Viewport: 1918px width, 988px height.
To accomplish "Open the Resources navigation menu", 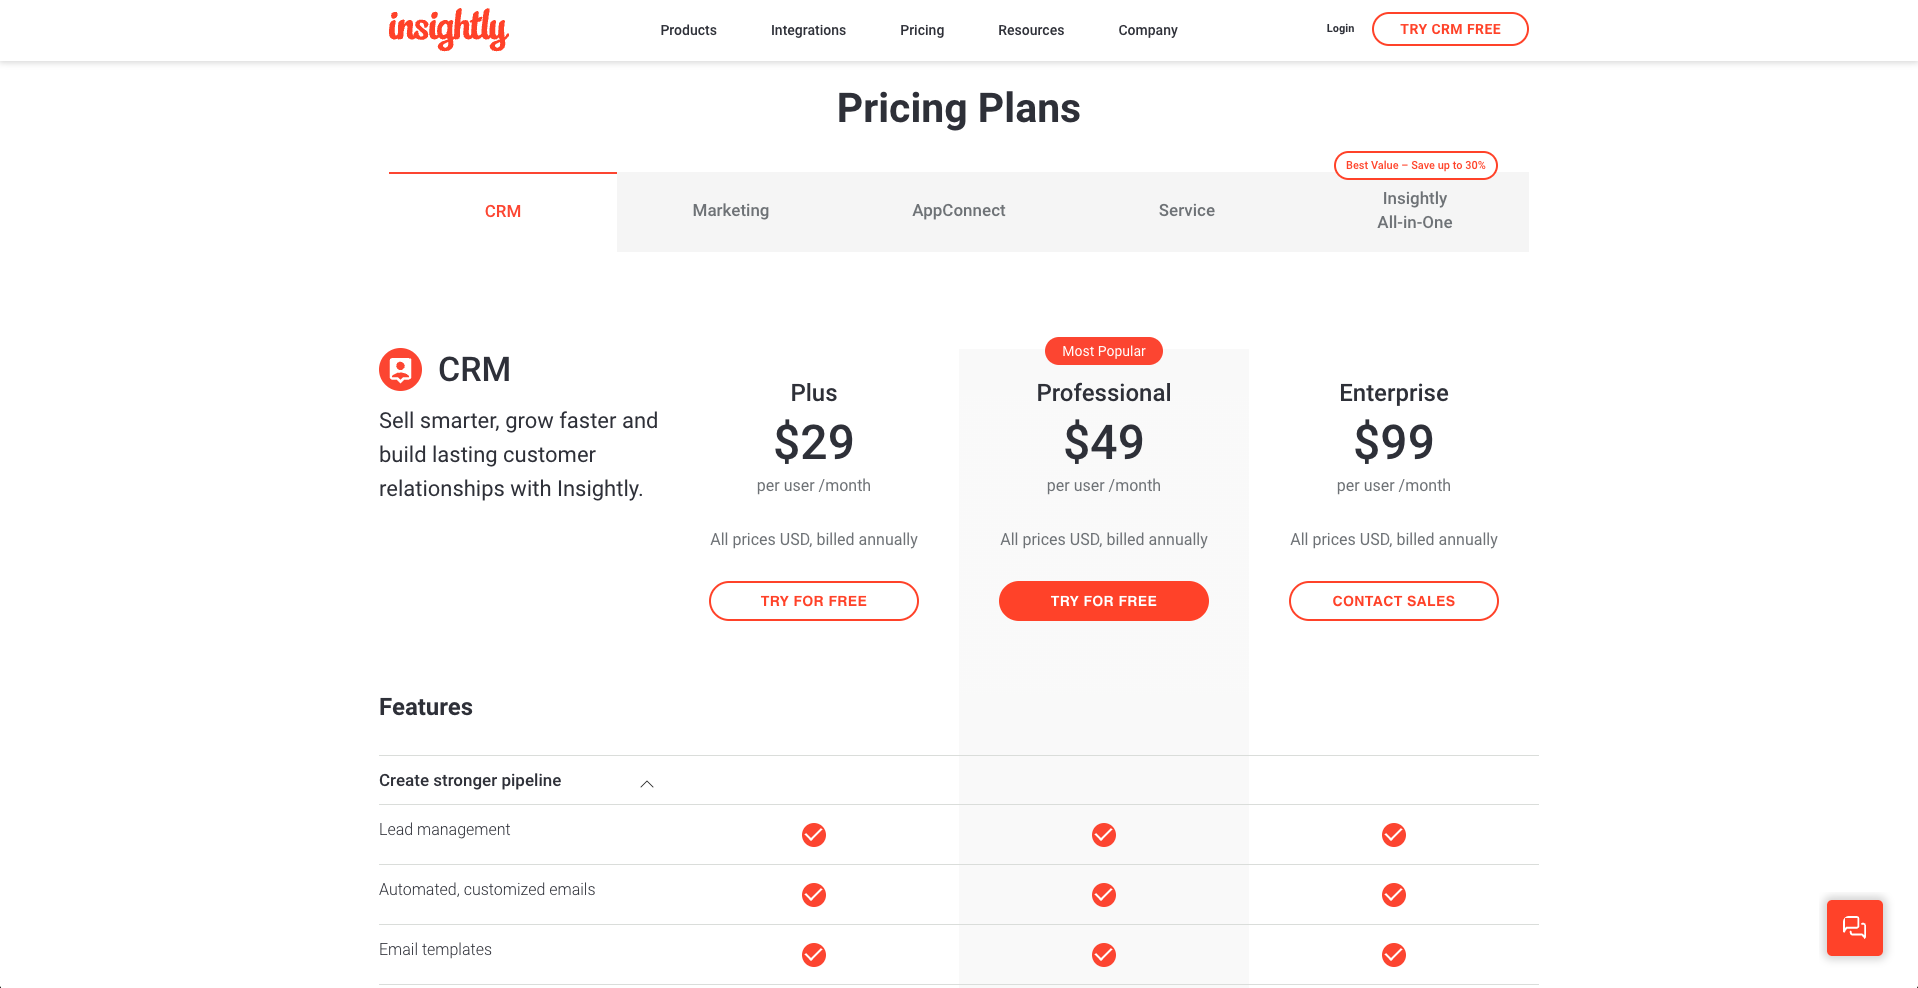I will tap(1030, 30).
